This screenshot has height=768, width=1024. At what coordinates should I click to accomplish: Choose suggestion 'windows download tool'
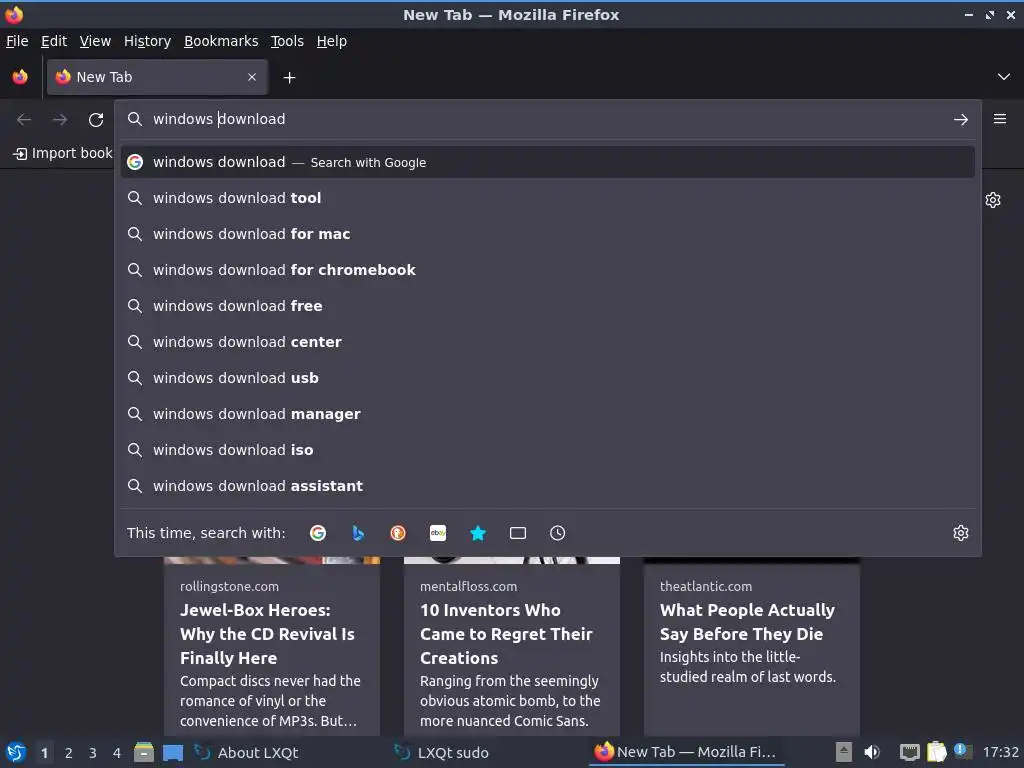547,198
